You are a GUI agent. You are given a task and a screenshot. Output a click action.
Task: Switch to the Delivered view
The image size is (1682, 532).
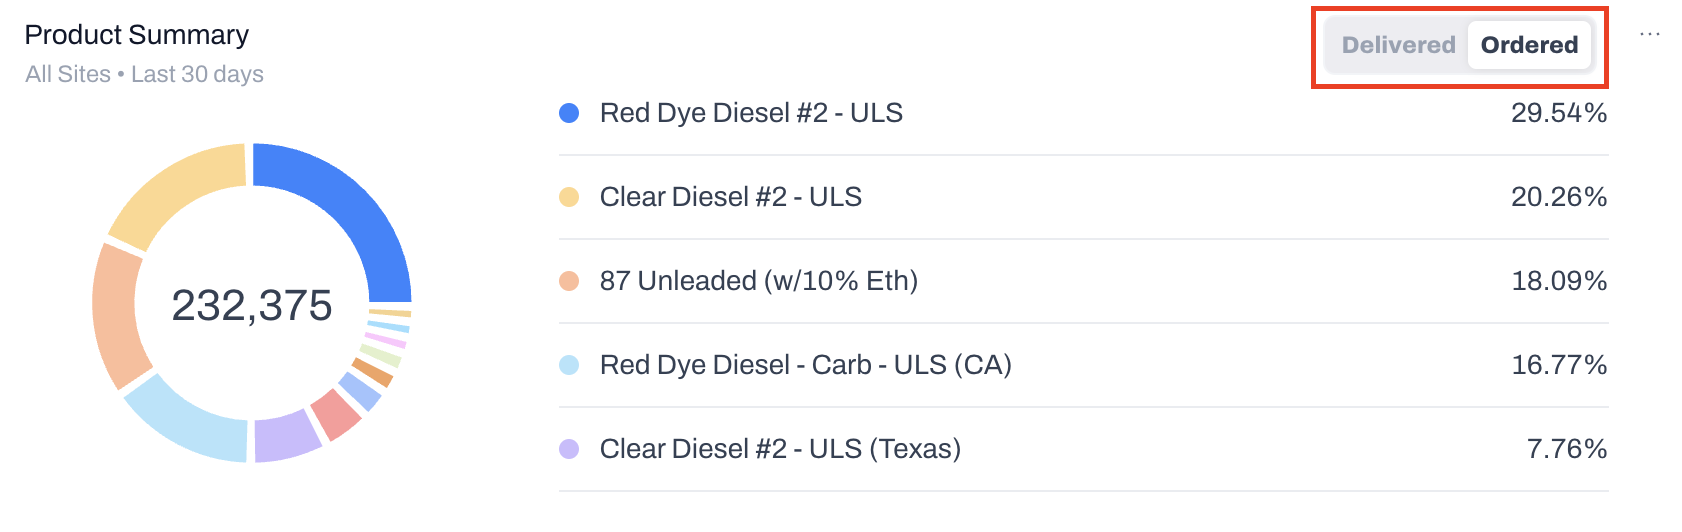click(x=1398, y=45)
